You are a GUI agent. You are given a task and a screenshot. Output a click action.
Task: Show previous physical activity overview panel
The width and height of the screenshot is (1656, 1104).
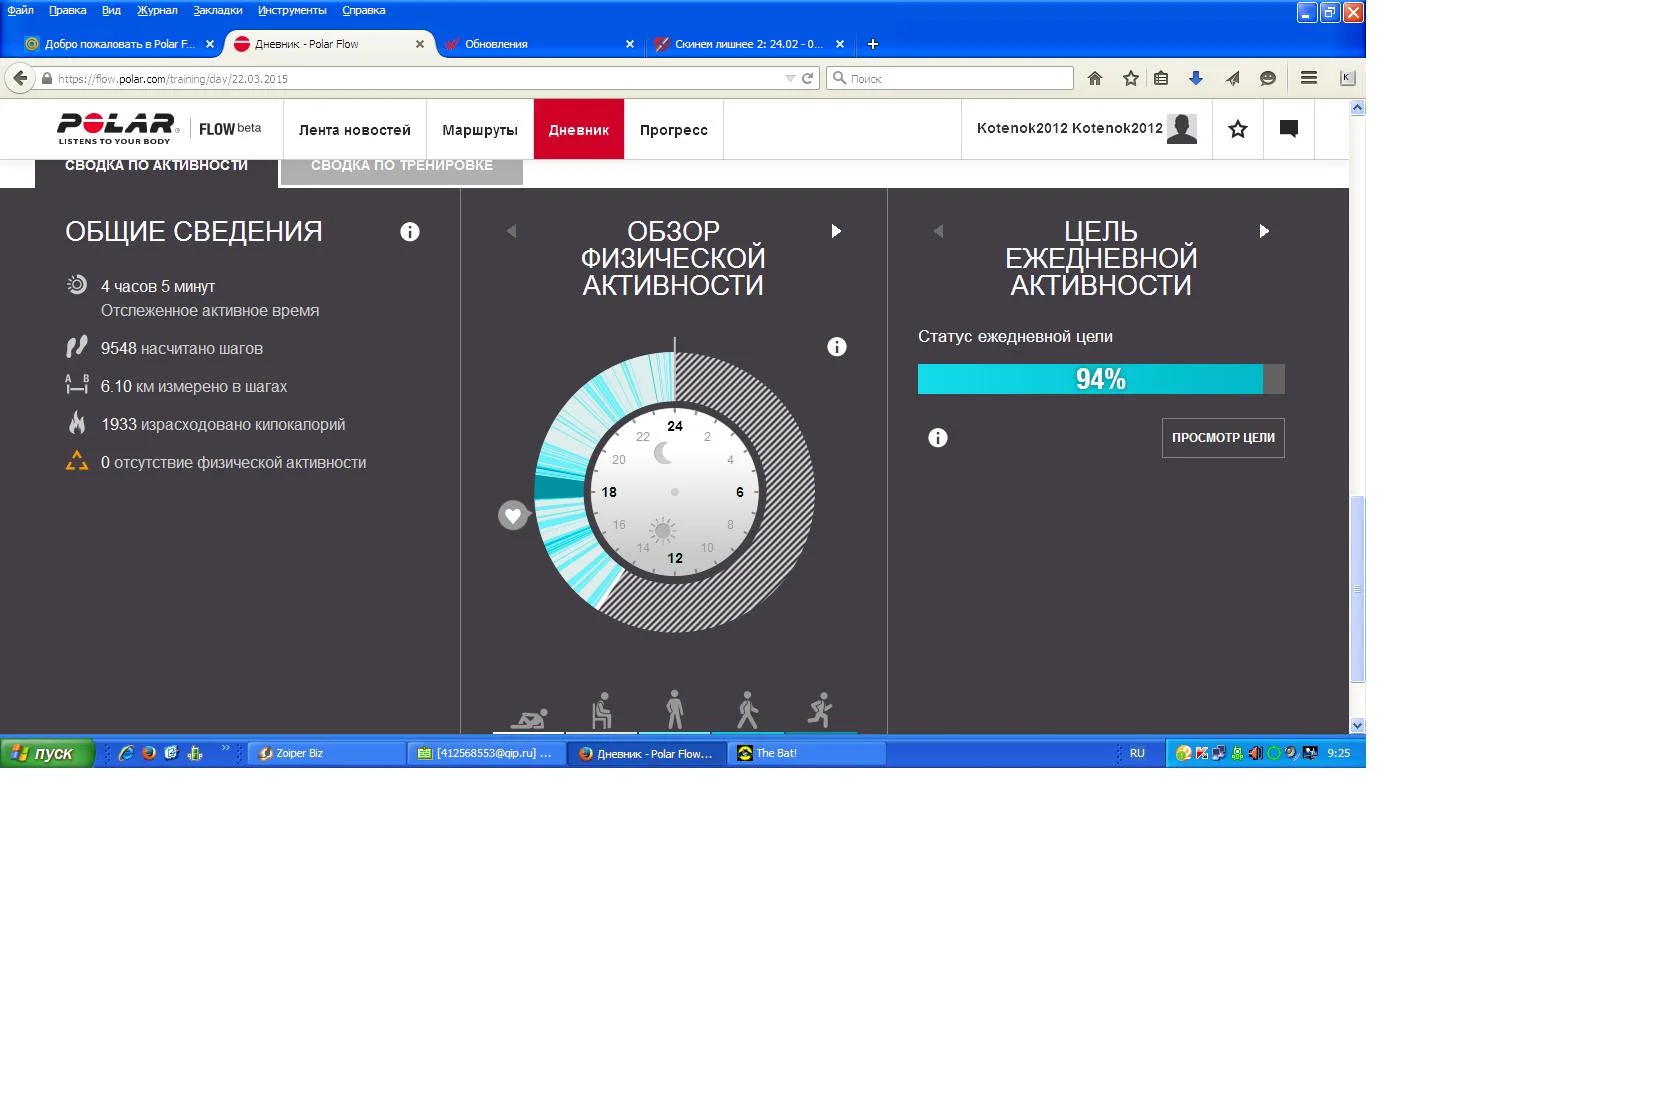point(512,231)
